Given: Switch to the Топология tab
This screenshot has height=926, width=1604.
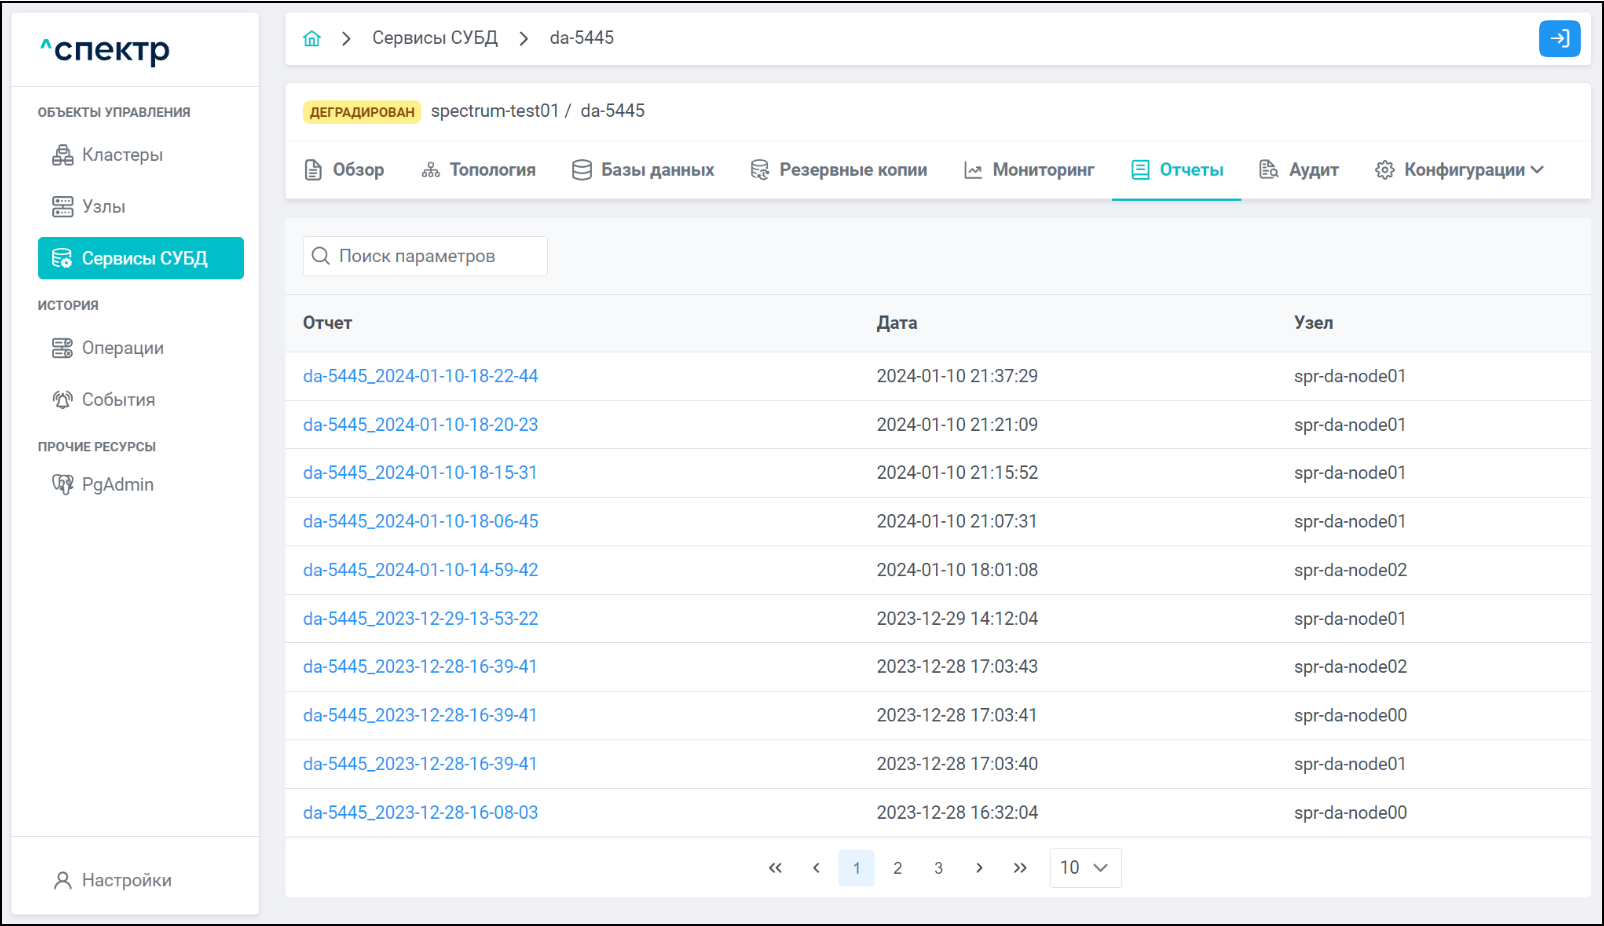Looking at the screenshot, I should [x=479, y=170].
